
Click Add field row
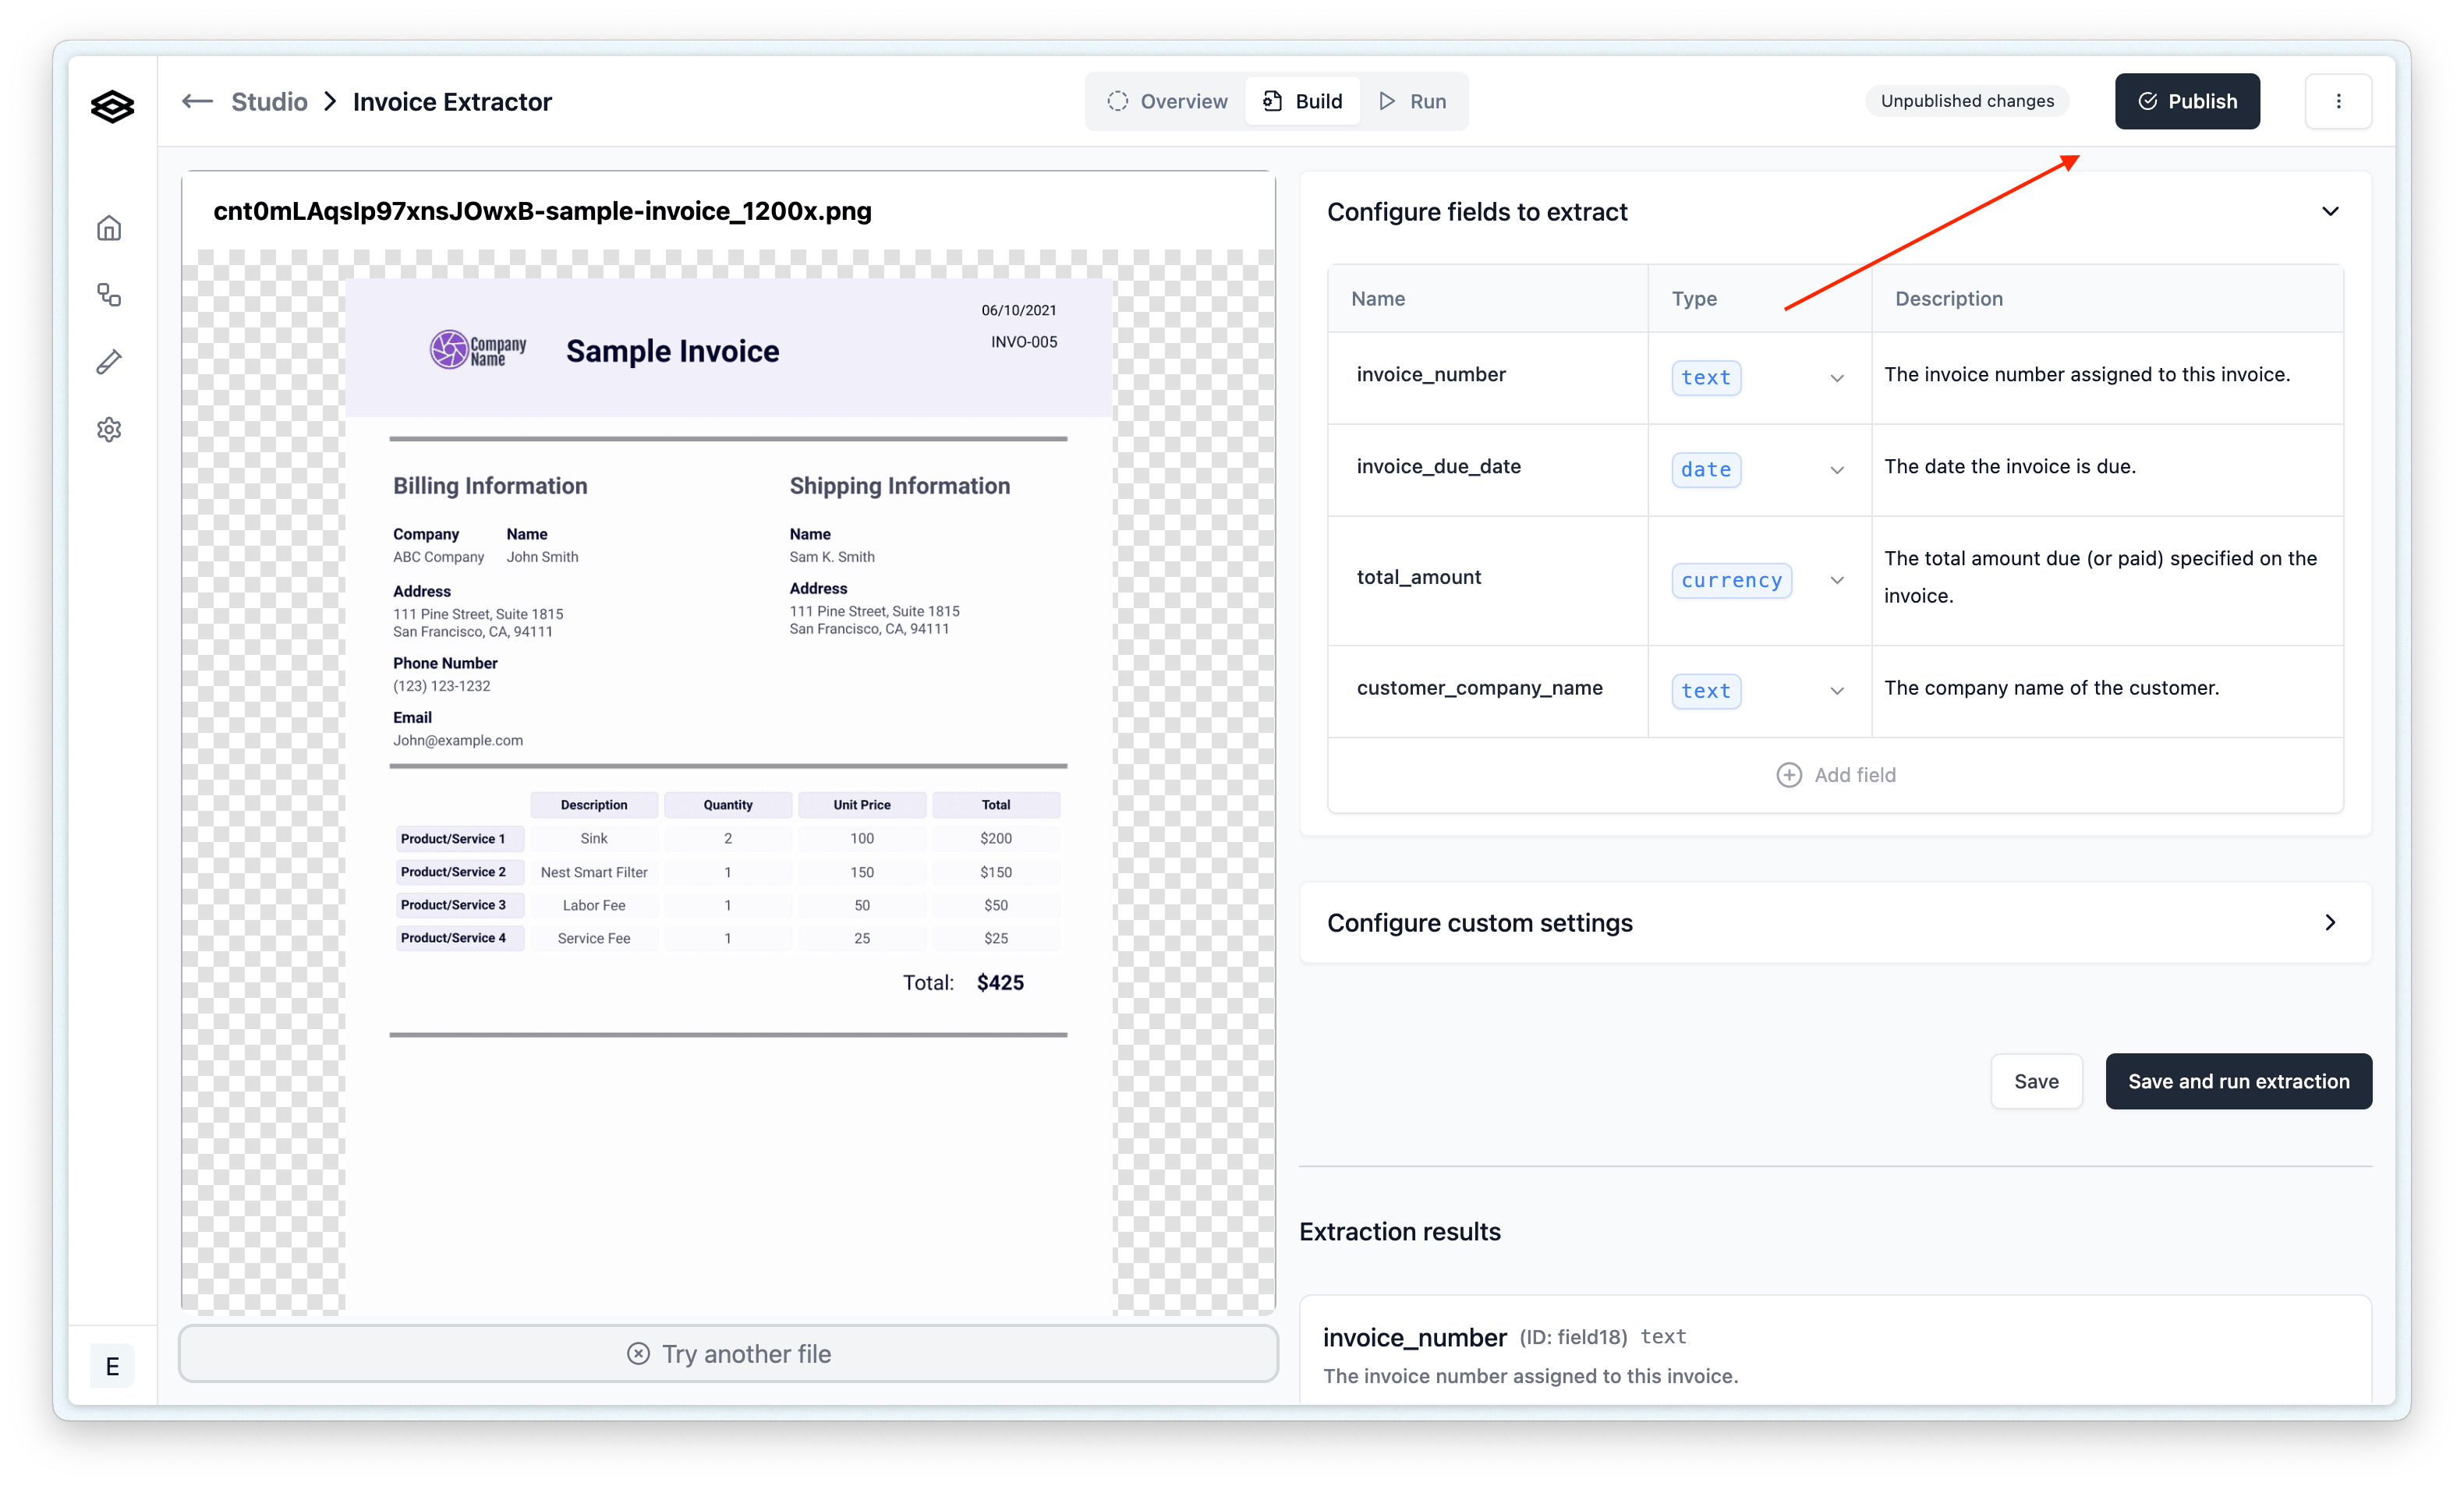(x=1835, y=775)
